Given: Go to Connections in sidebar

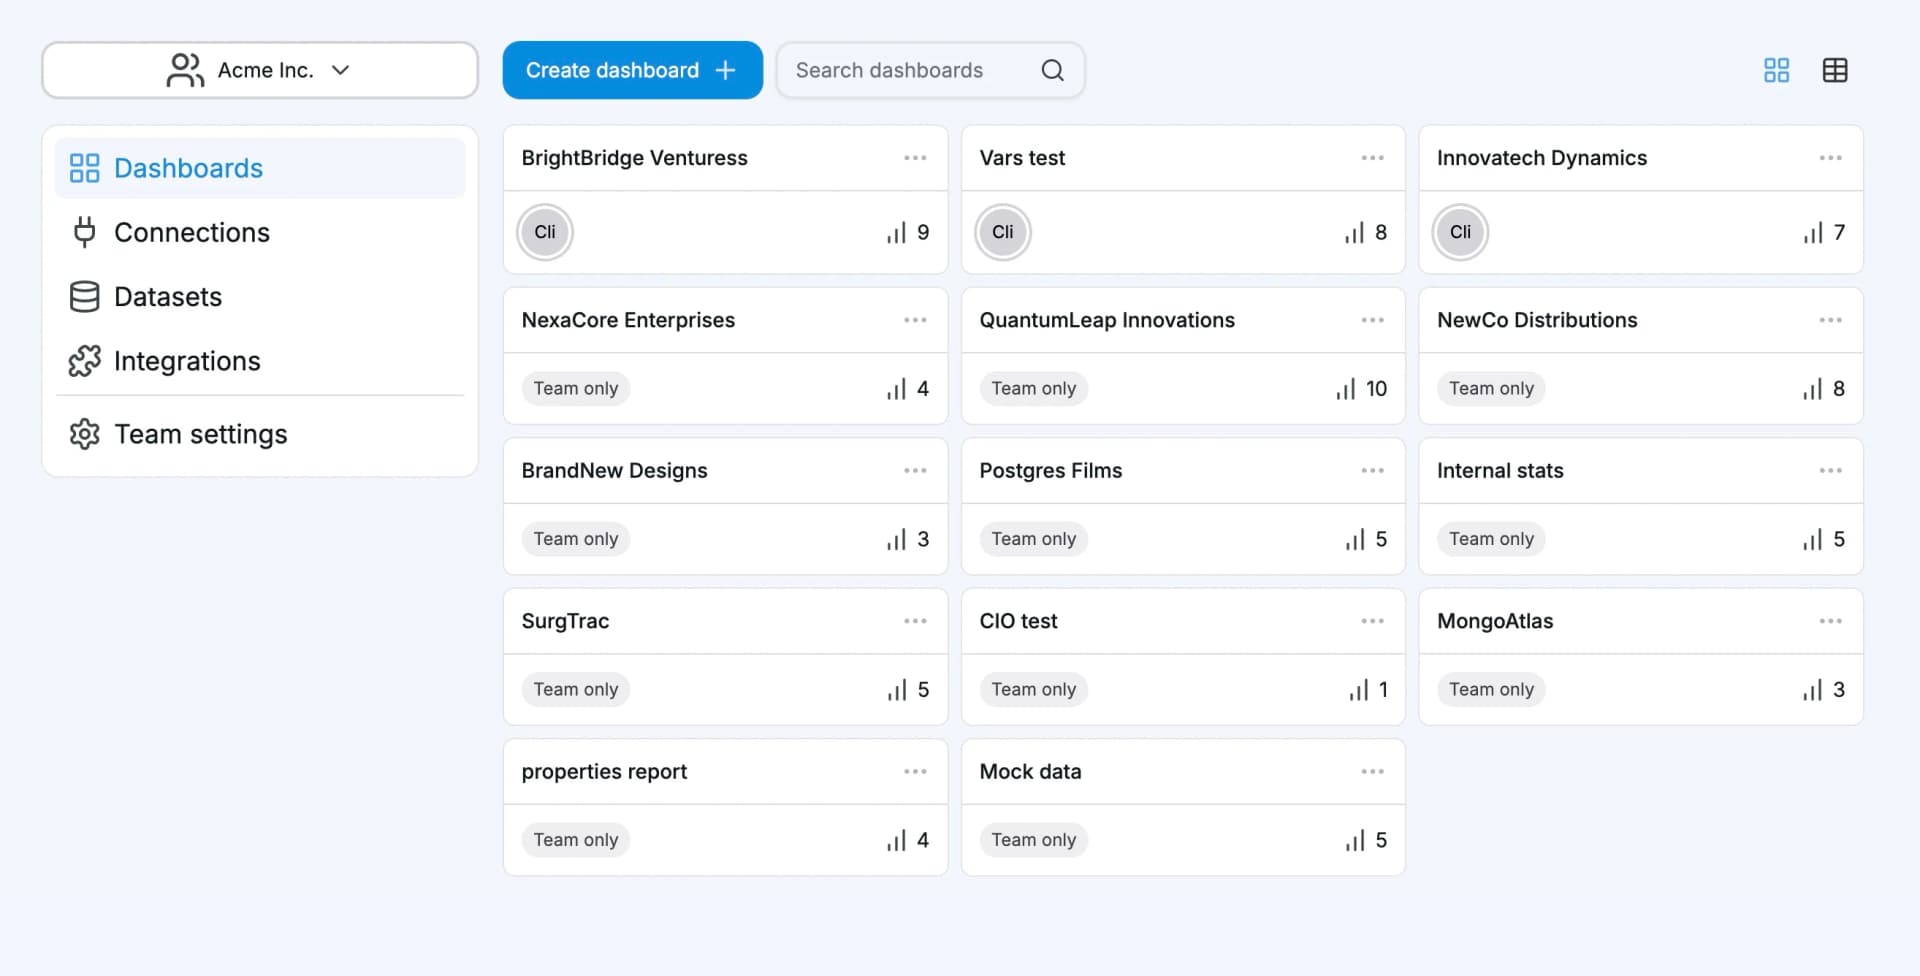Looking at the screenshot, I should point(260,232).
